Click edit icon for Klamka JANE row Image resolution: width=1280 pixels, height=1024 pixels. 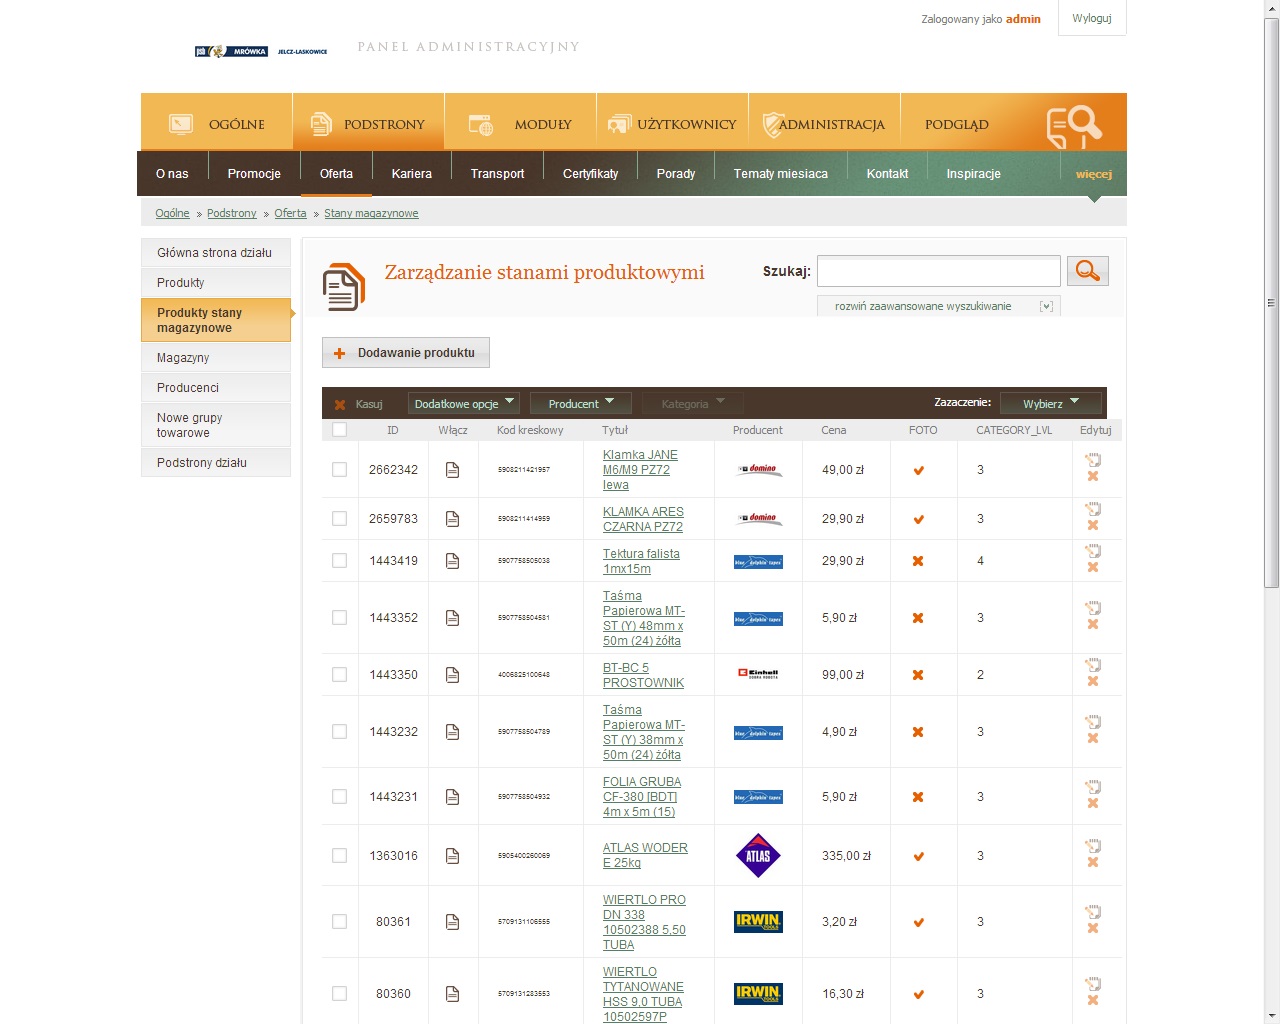pyautogui.click(x=1093, y=460)
